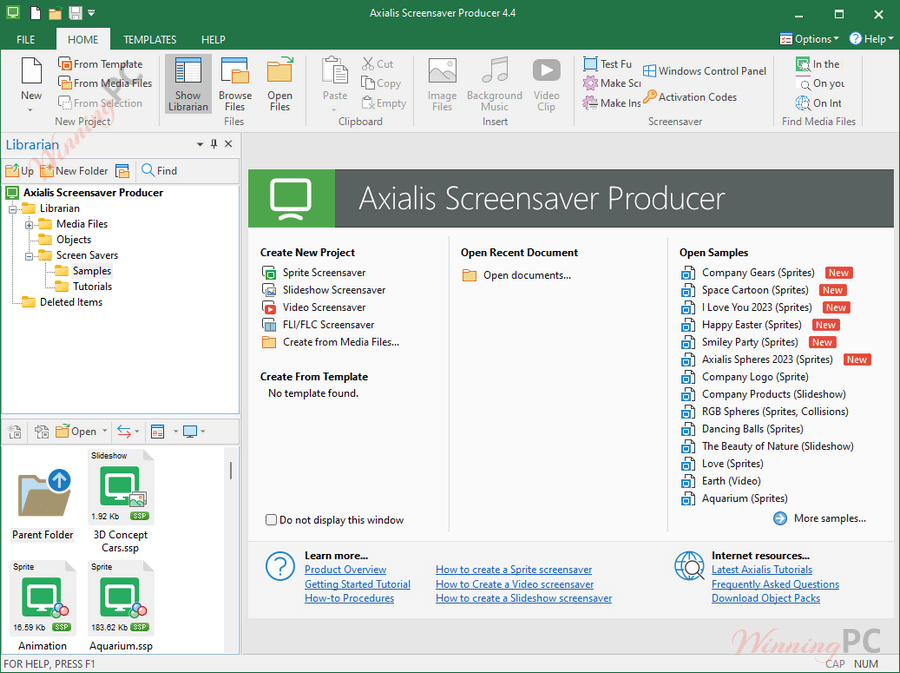This screenshot has height=673, width=900.
Task: Pin the Librarian panel
Action: pyautogui.click(x=214, y=144)
